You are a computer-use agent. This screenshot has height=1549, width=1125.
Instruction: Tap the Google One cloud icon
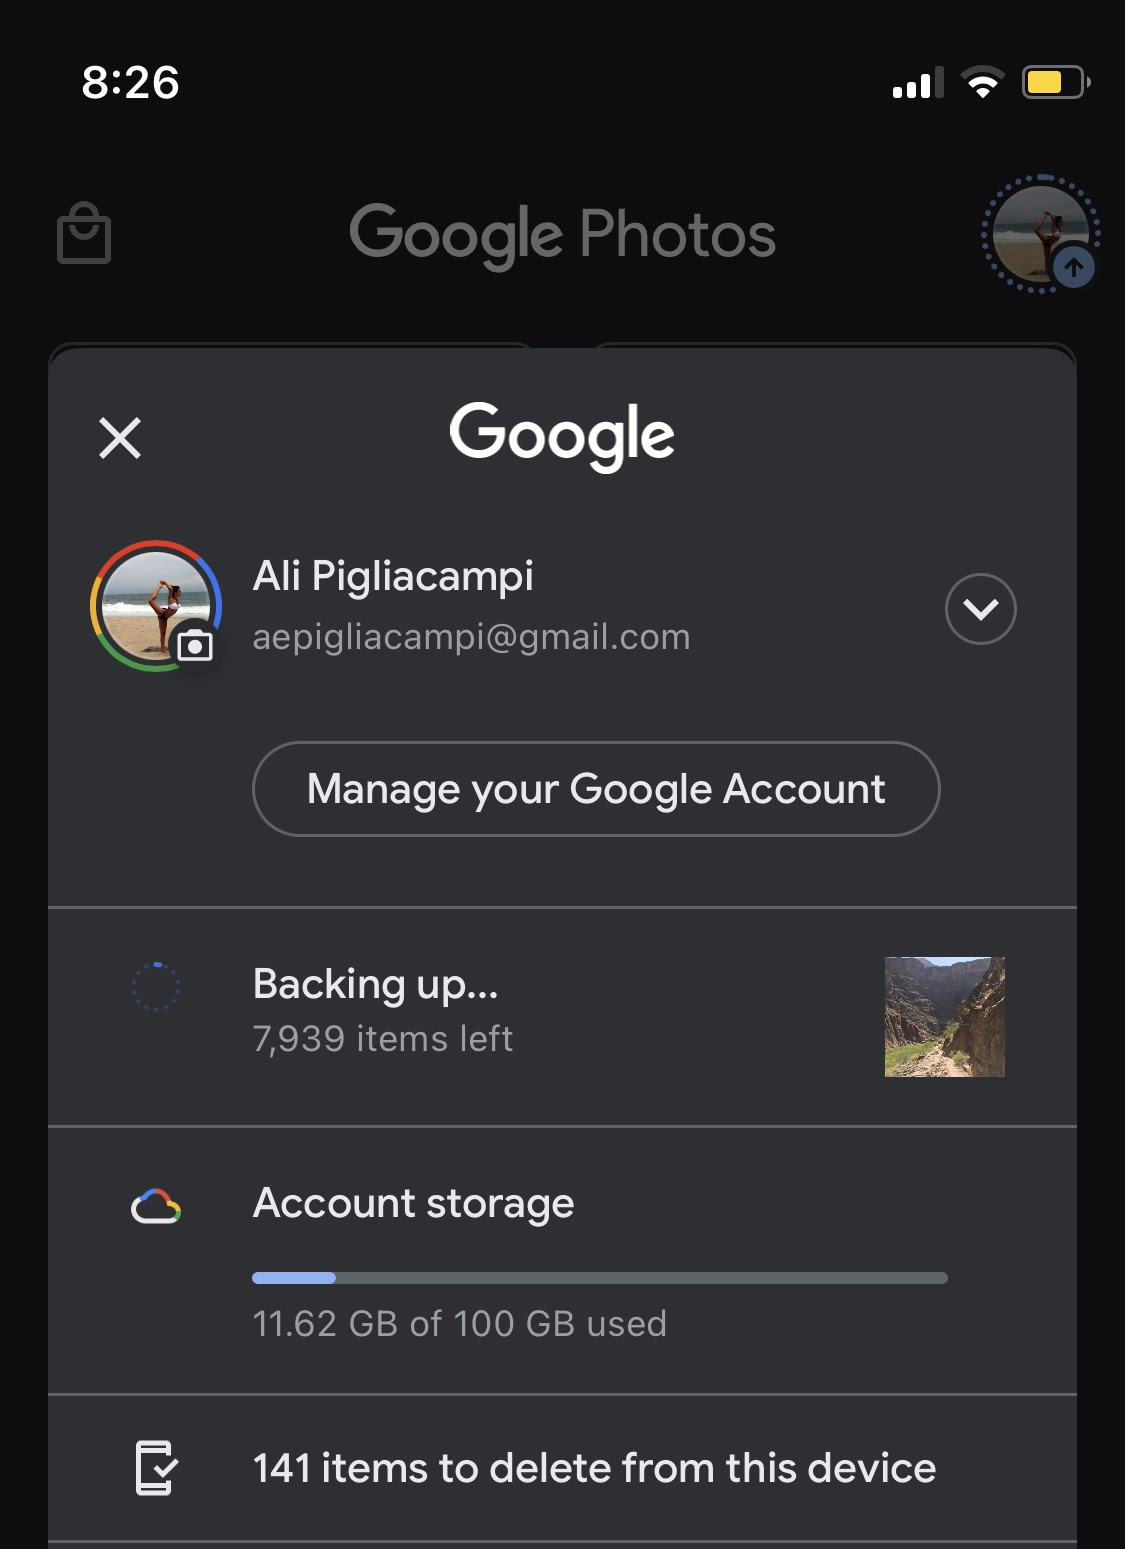pyautogui.click(x=156, y=1207)
